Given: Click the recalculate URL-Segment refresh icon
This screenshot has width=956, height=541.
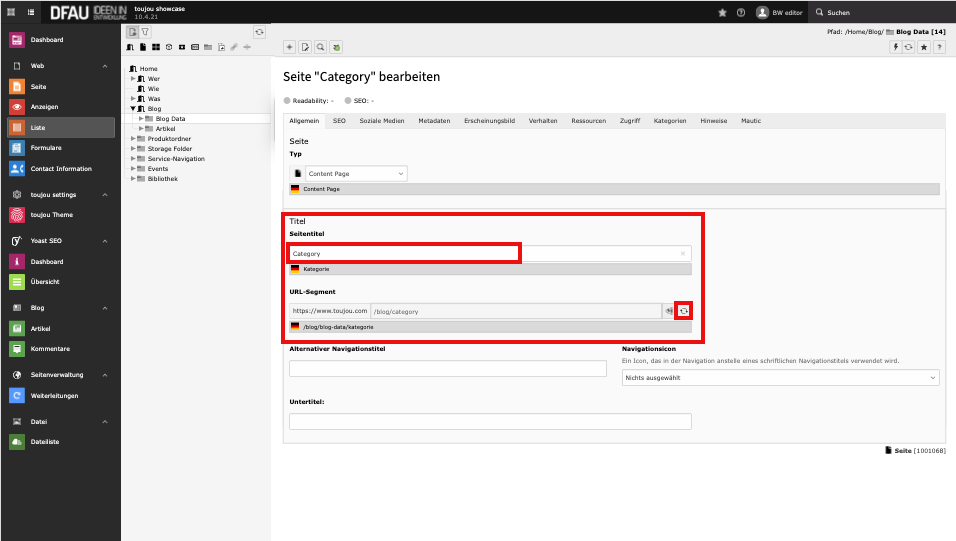Looking at the screenshot, I should tap(684, 311).
